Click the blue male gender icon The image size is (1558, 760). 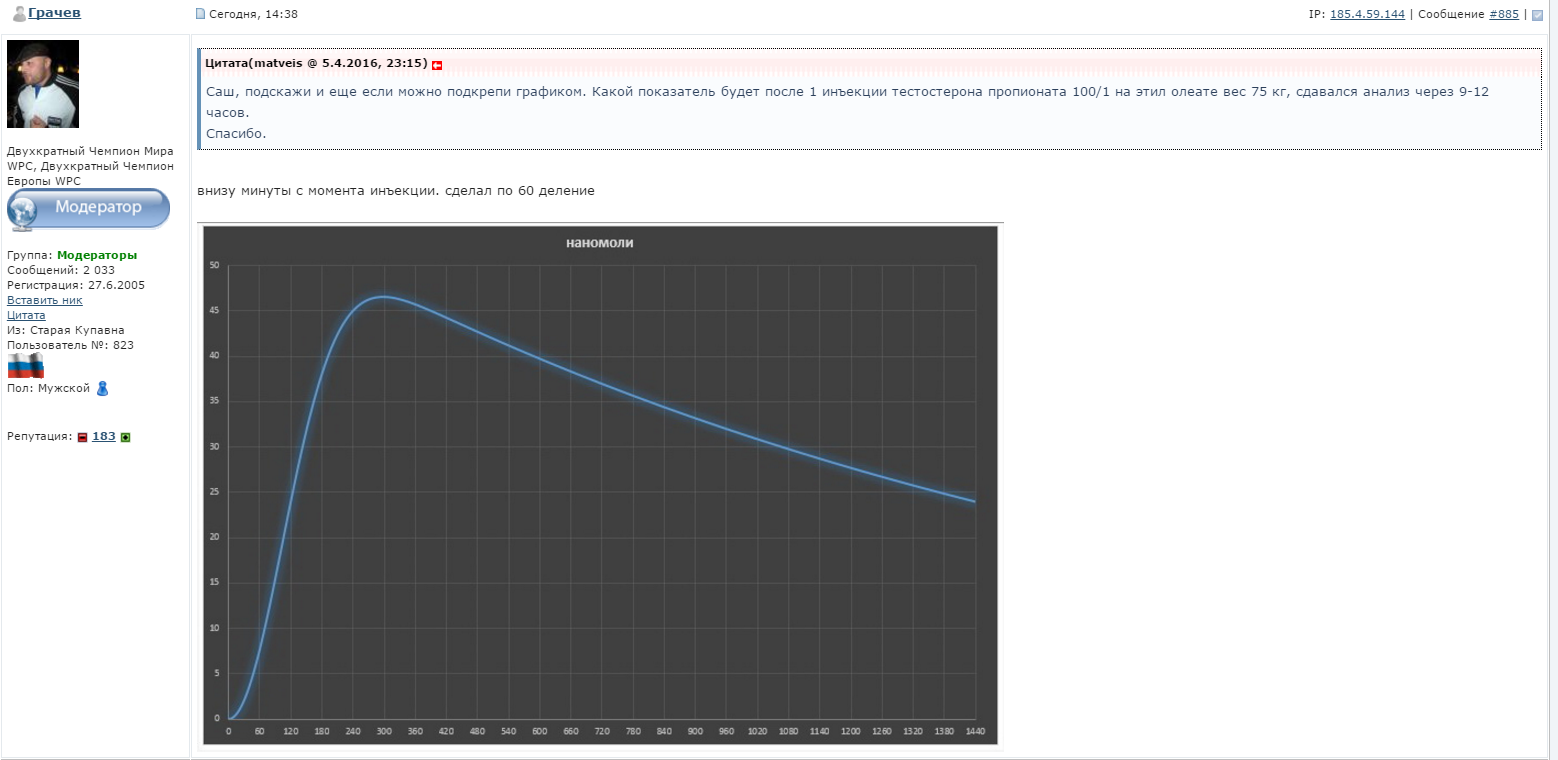(102, 388)
